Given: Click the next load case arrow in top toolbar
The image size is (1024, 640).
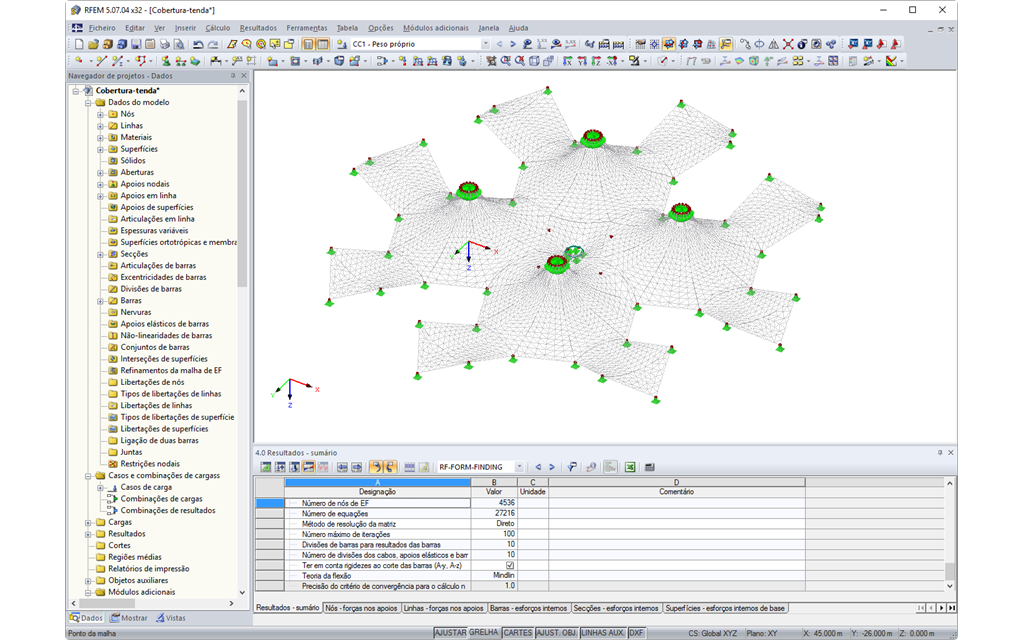Looking at the screenshot, I should (513, 44).
